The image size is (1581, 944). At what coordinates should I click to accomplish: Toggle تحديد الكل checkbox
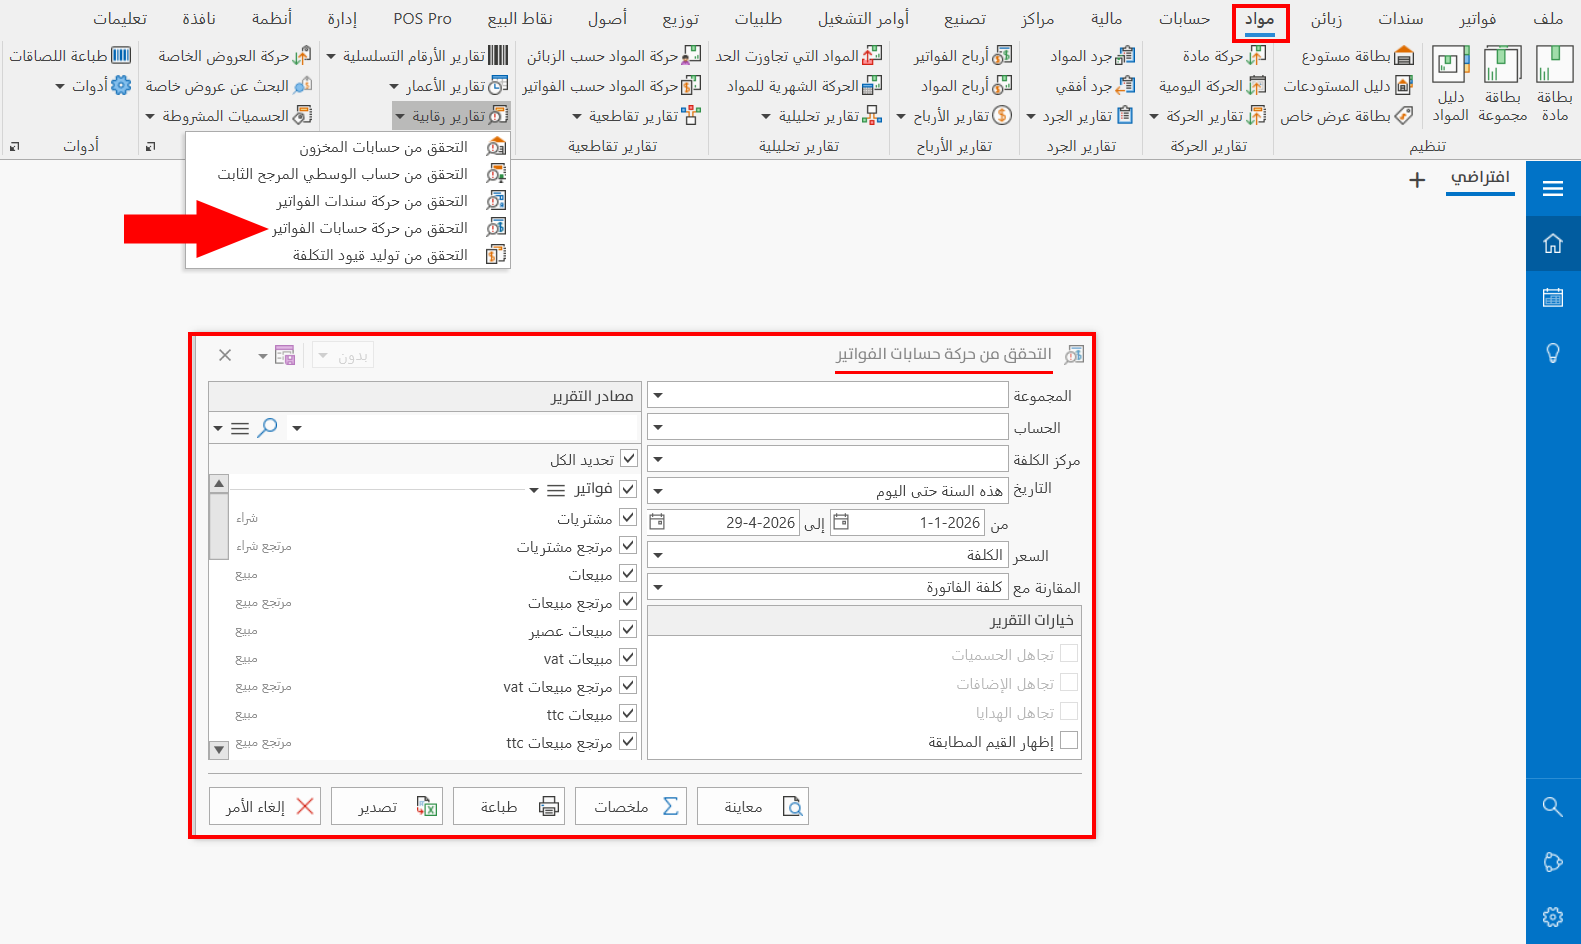tap(628, 458)
